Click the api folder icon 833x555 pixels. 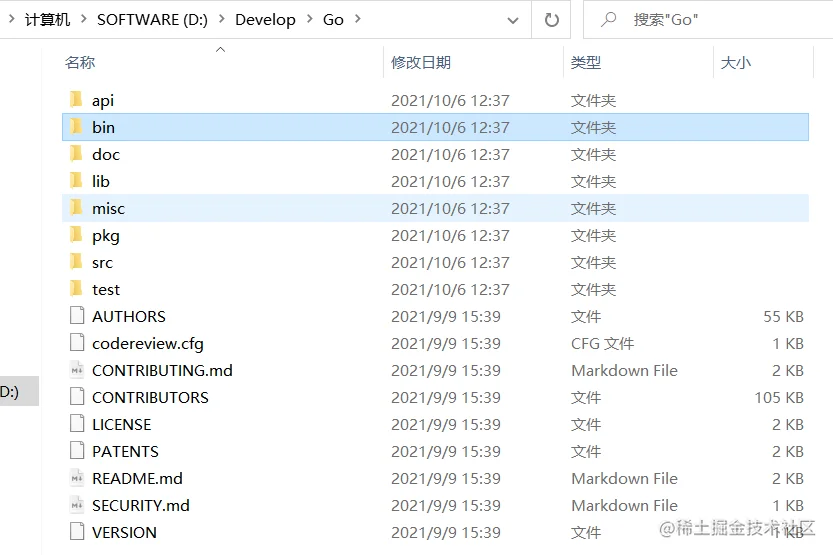76,99
